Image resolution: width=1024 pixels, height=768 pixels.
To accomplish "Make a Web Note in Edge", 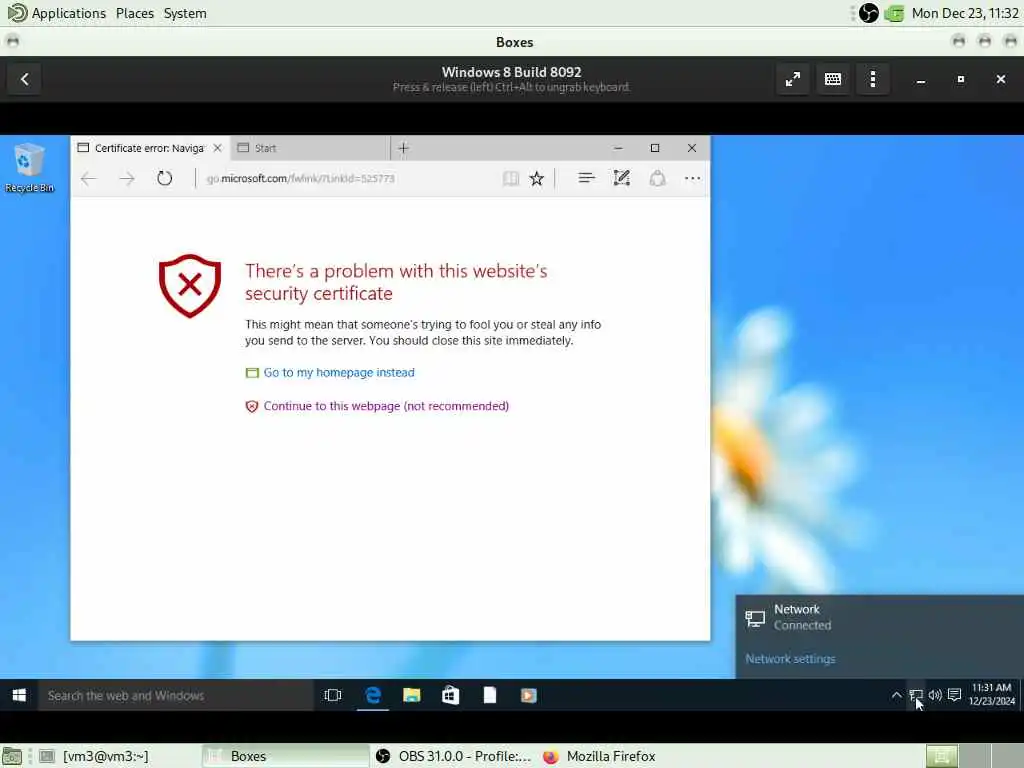I will 622,178.
